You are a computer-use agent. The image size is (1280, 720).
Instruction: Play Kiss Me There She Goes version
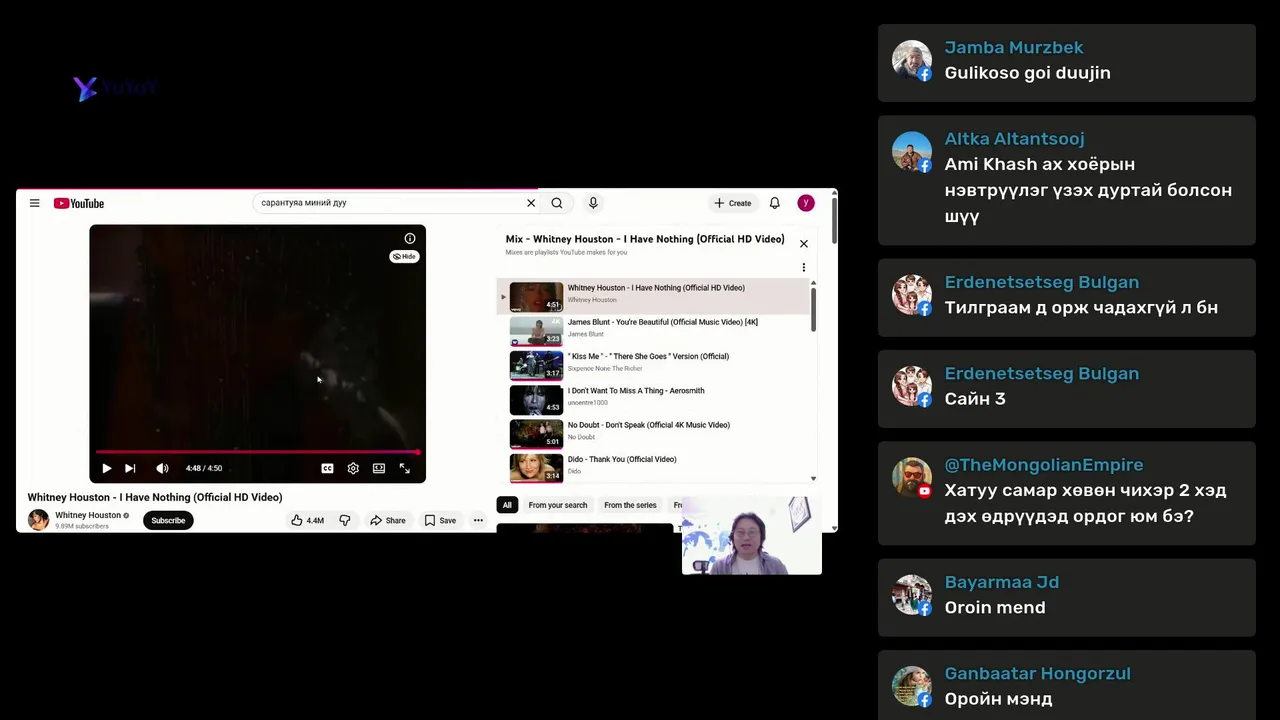pyautogui.click(x=655, y=365)
